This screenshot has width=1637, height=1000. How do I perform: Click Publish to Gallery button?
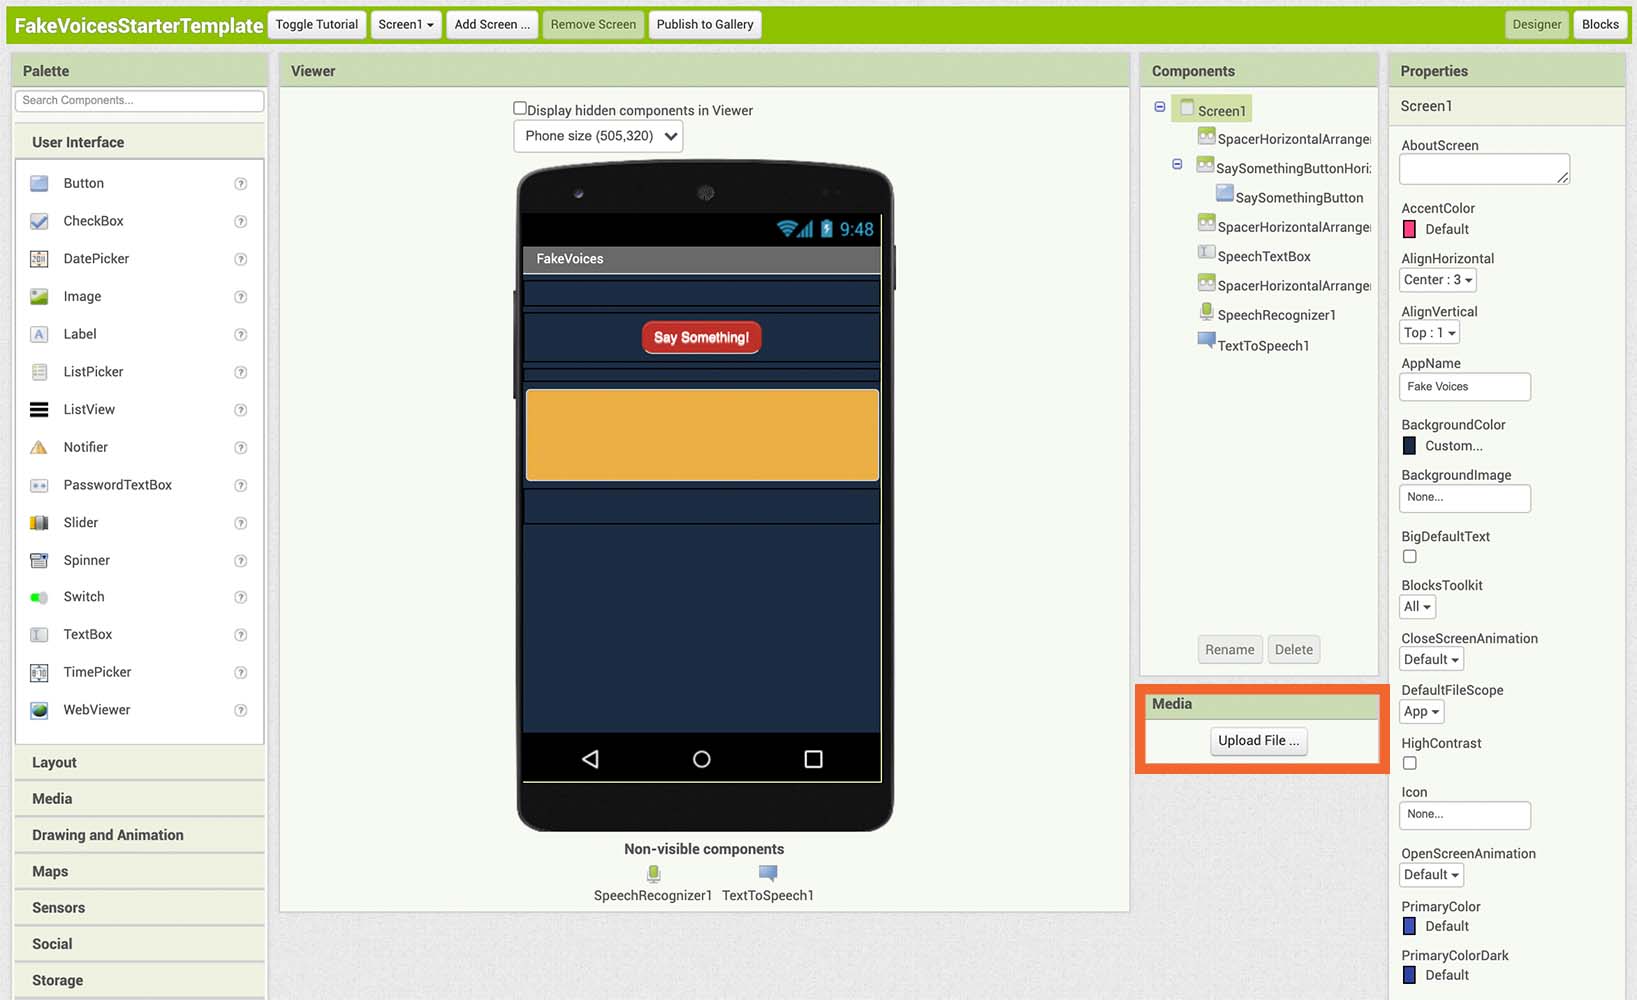point(705,25)
